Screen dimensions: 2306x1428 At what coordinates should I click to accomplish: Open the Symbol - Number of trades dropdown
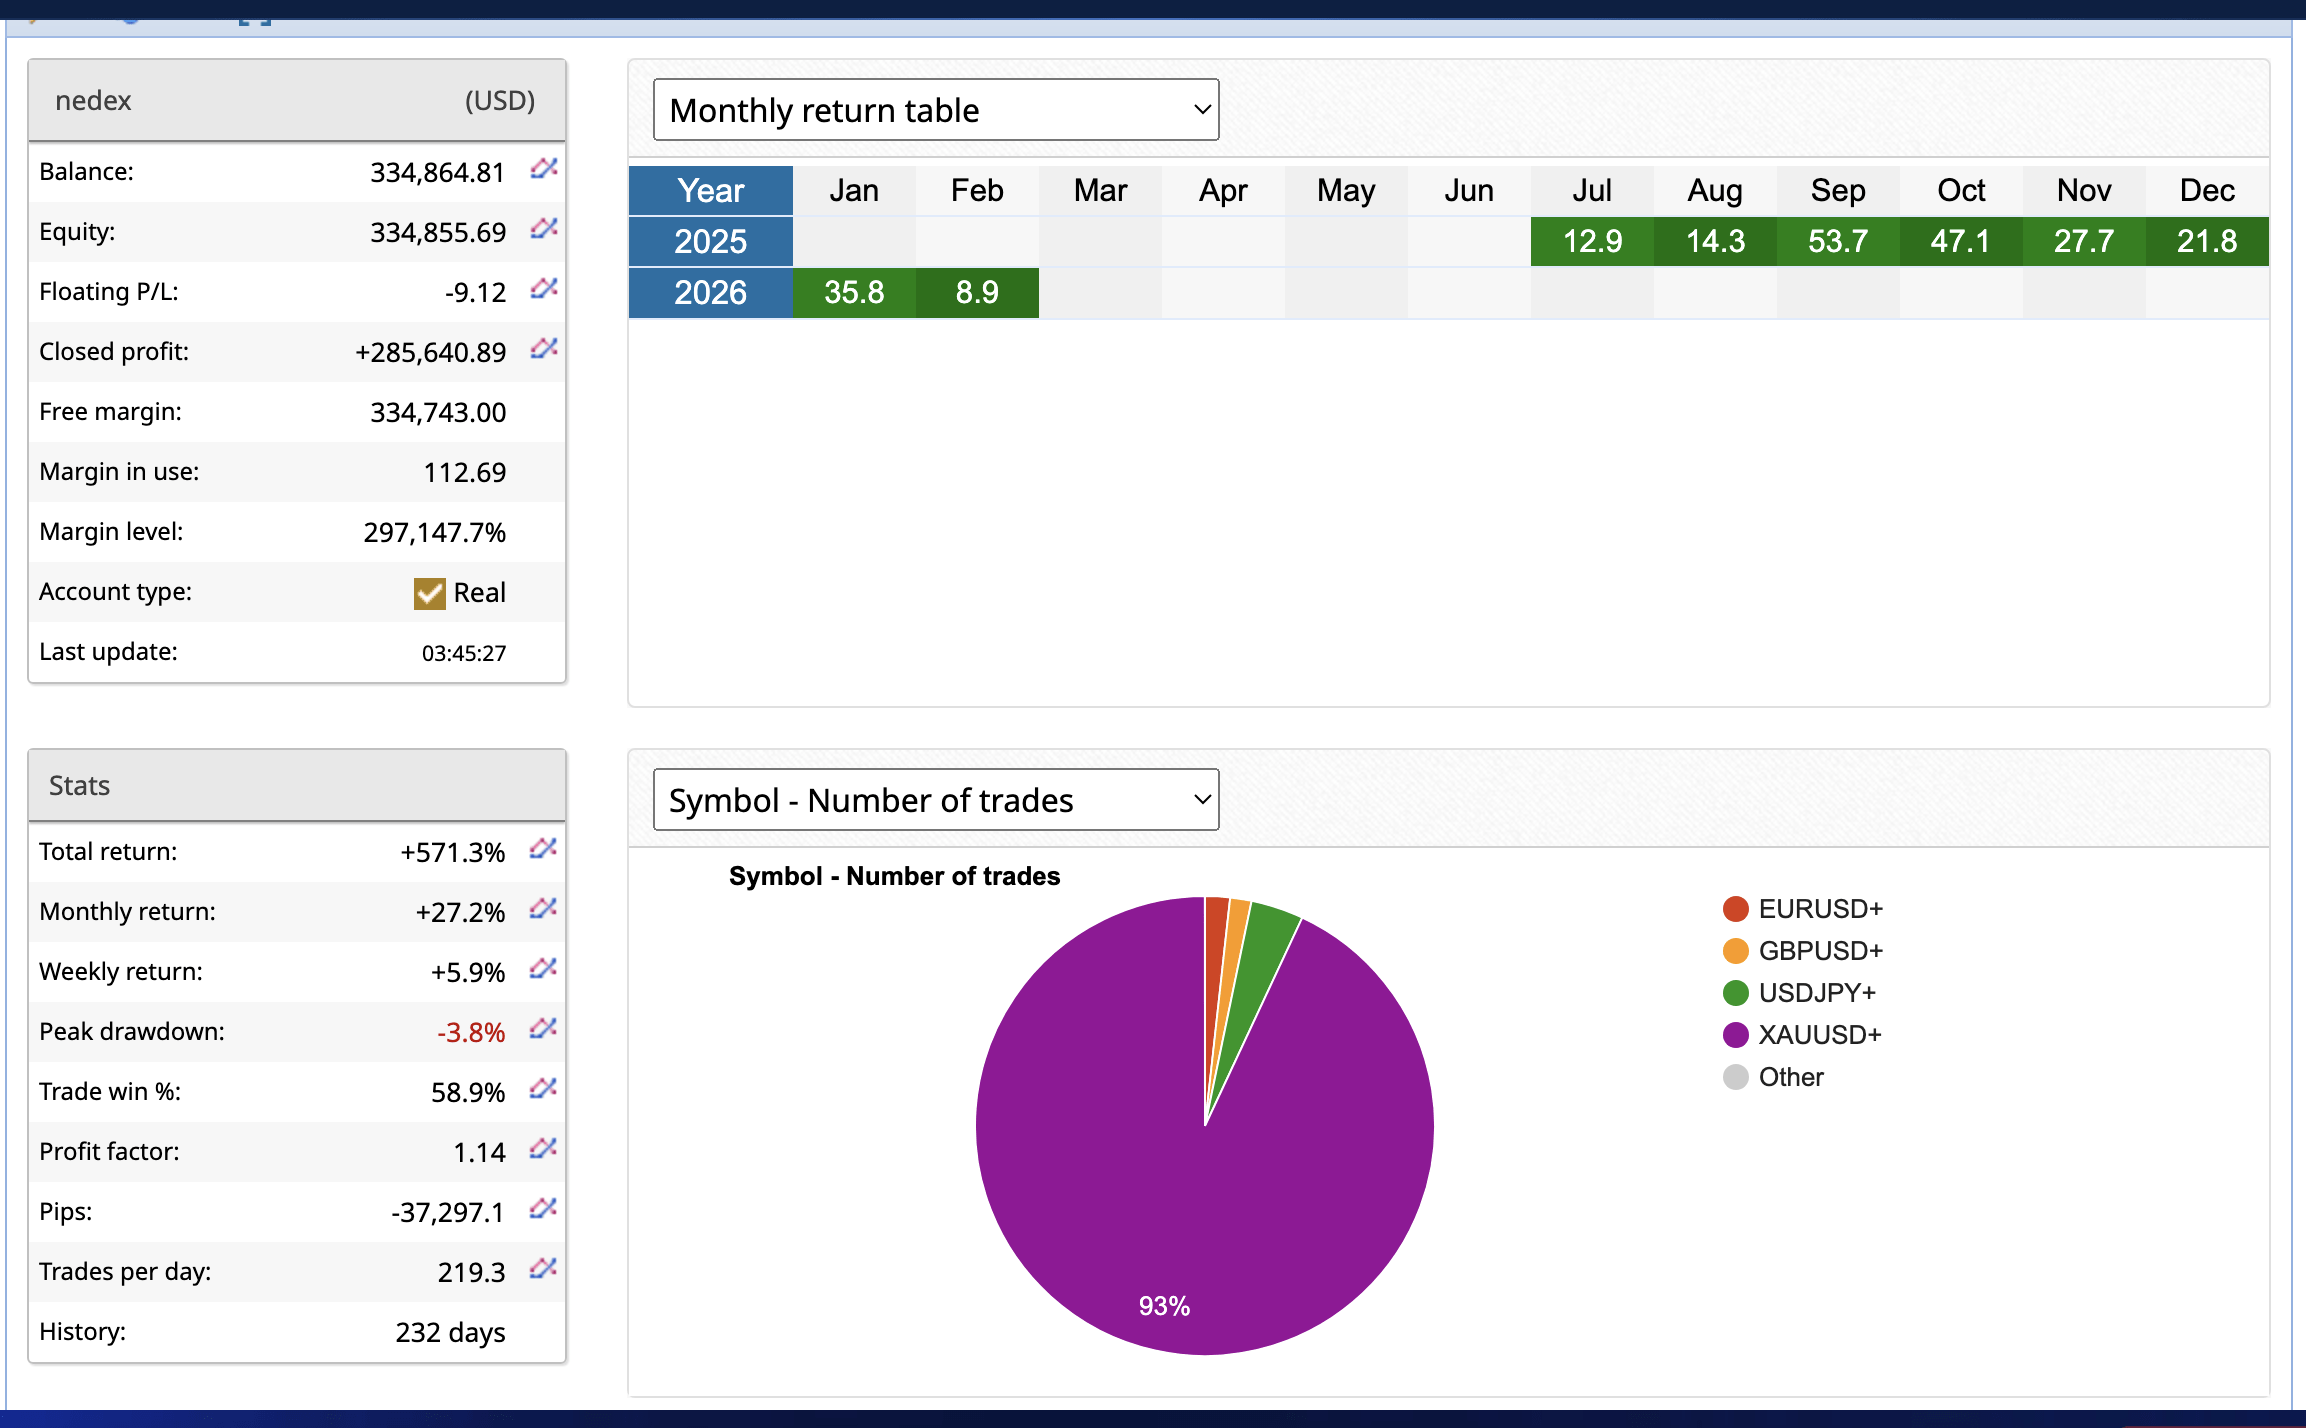tap(935, 799)
